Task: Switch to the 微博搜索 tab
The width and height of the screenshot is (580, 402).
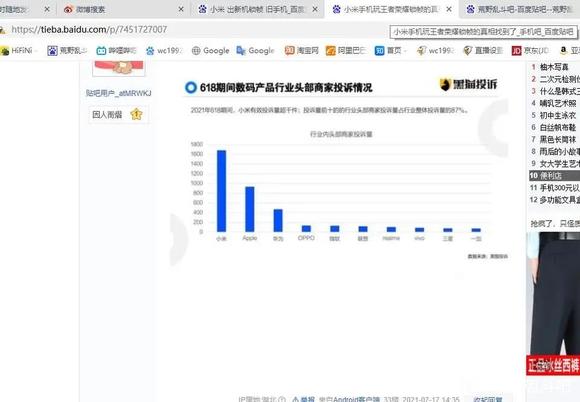Action: click(124, 9)
